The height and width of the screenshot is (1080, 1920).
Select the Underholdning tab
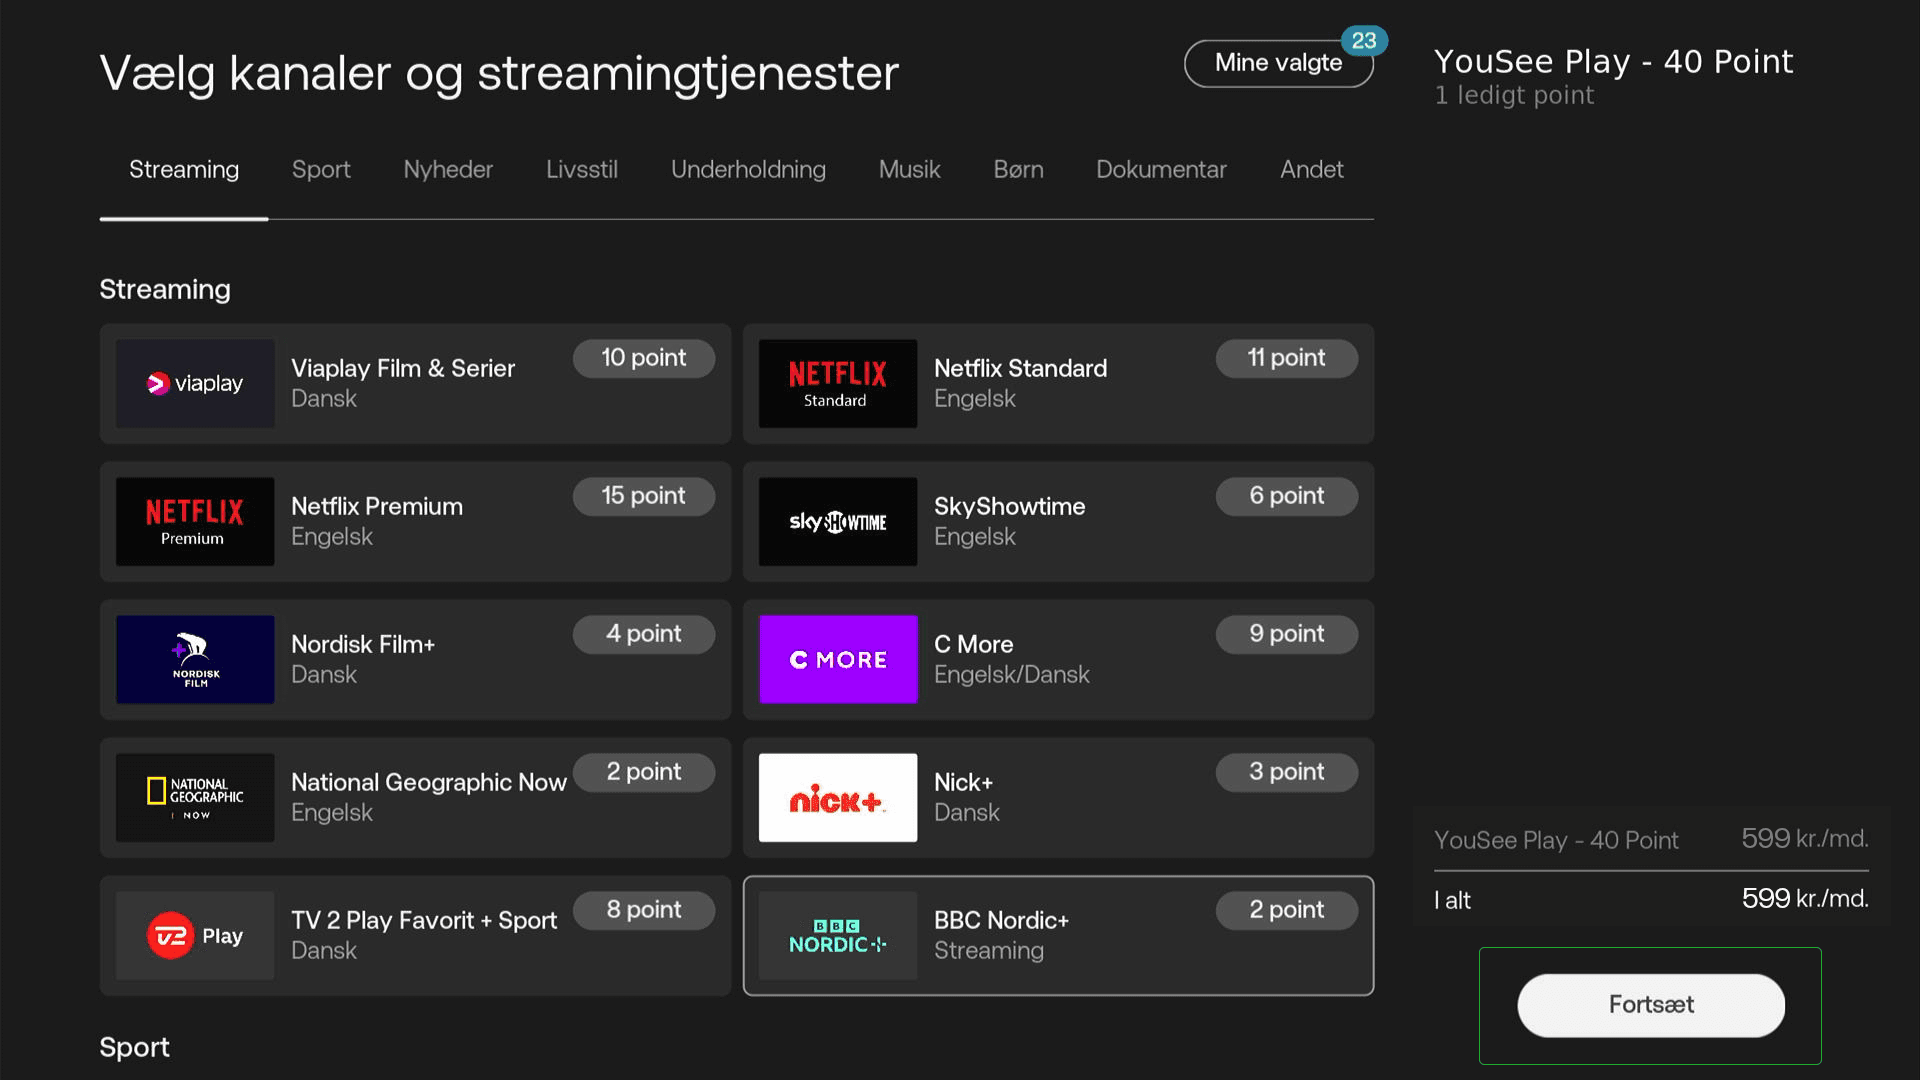748,170
